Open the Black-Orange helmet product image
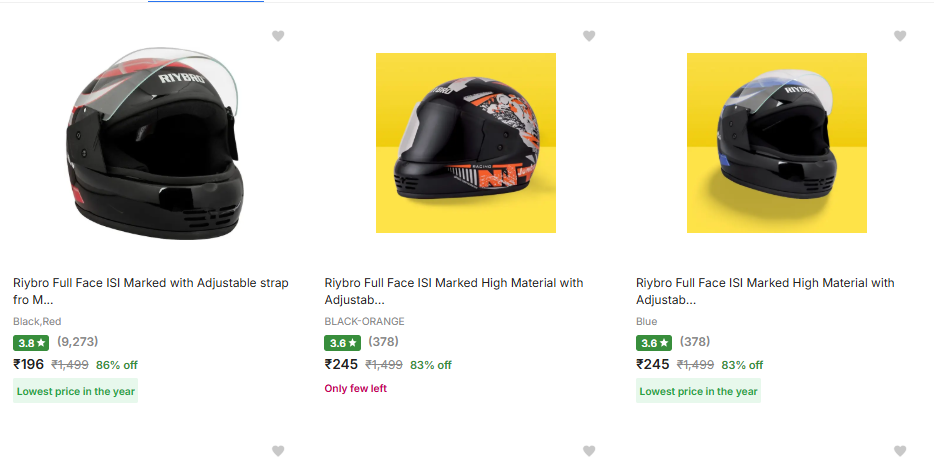This screenshot has width=934, height=459. 466,142
